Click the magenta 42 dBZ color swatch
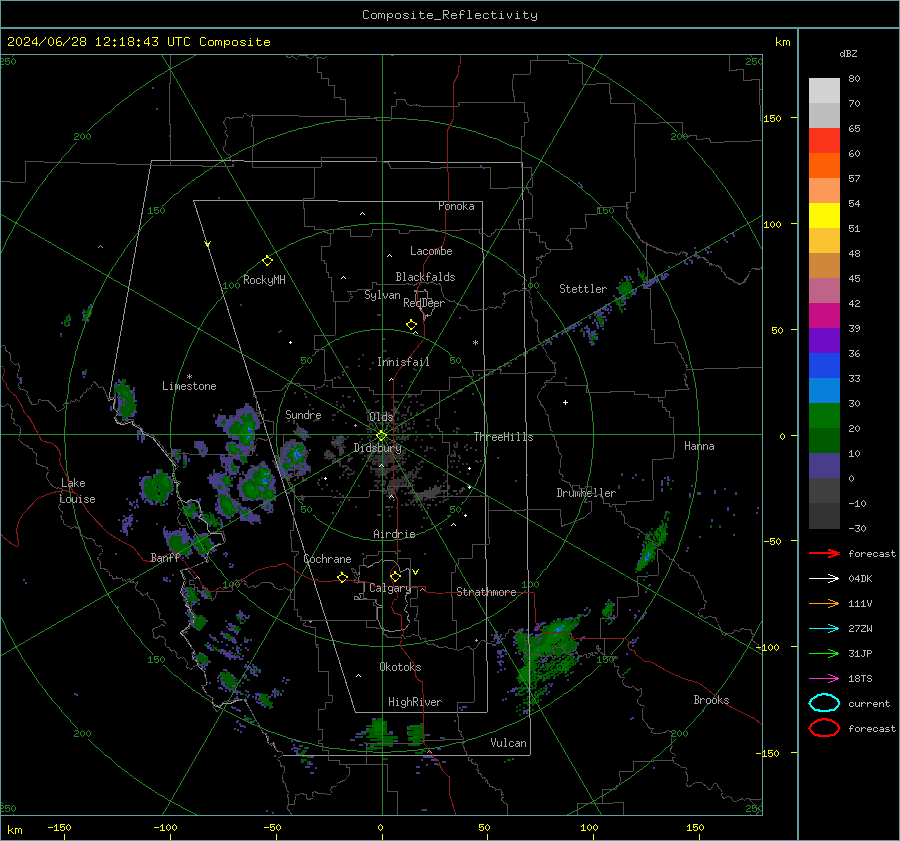 click(x=824, y=315)
